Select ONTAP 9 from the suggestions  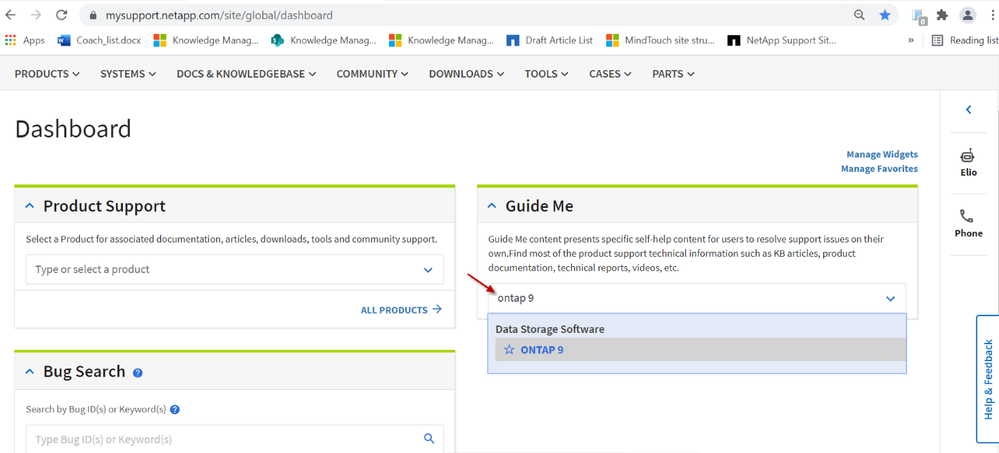pyautogui.click(x=542, y=350)
